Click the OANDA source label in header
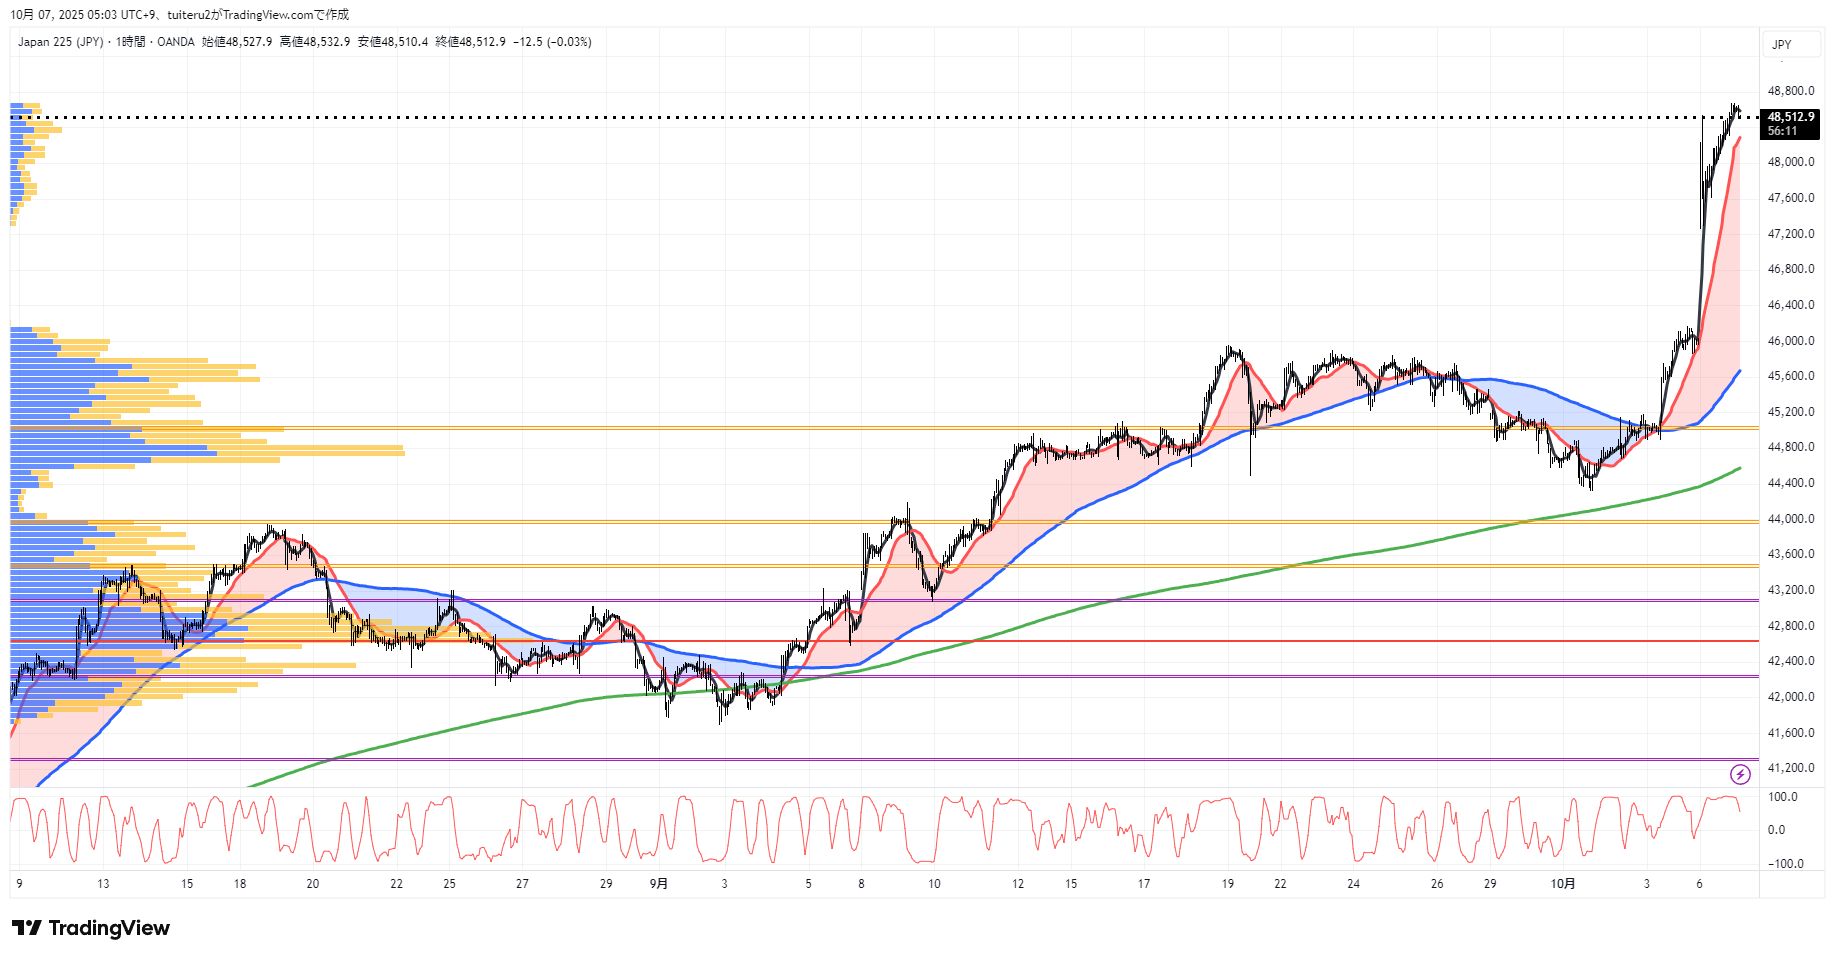 (176, 42)
